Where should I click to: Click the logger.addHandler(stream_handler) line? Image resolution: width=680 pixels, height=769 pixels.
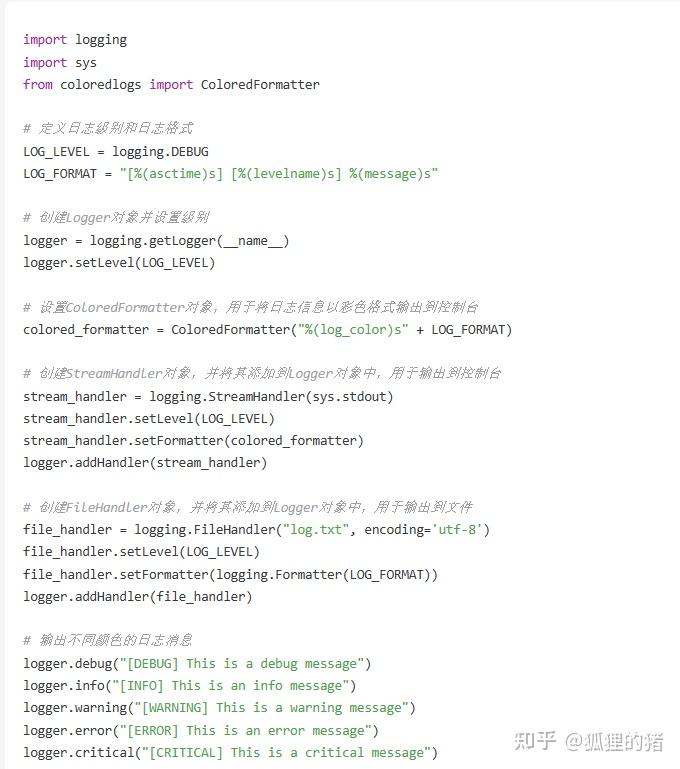click(145, 462)
